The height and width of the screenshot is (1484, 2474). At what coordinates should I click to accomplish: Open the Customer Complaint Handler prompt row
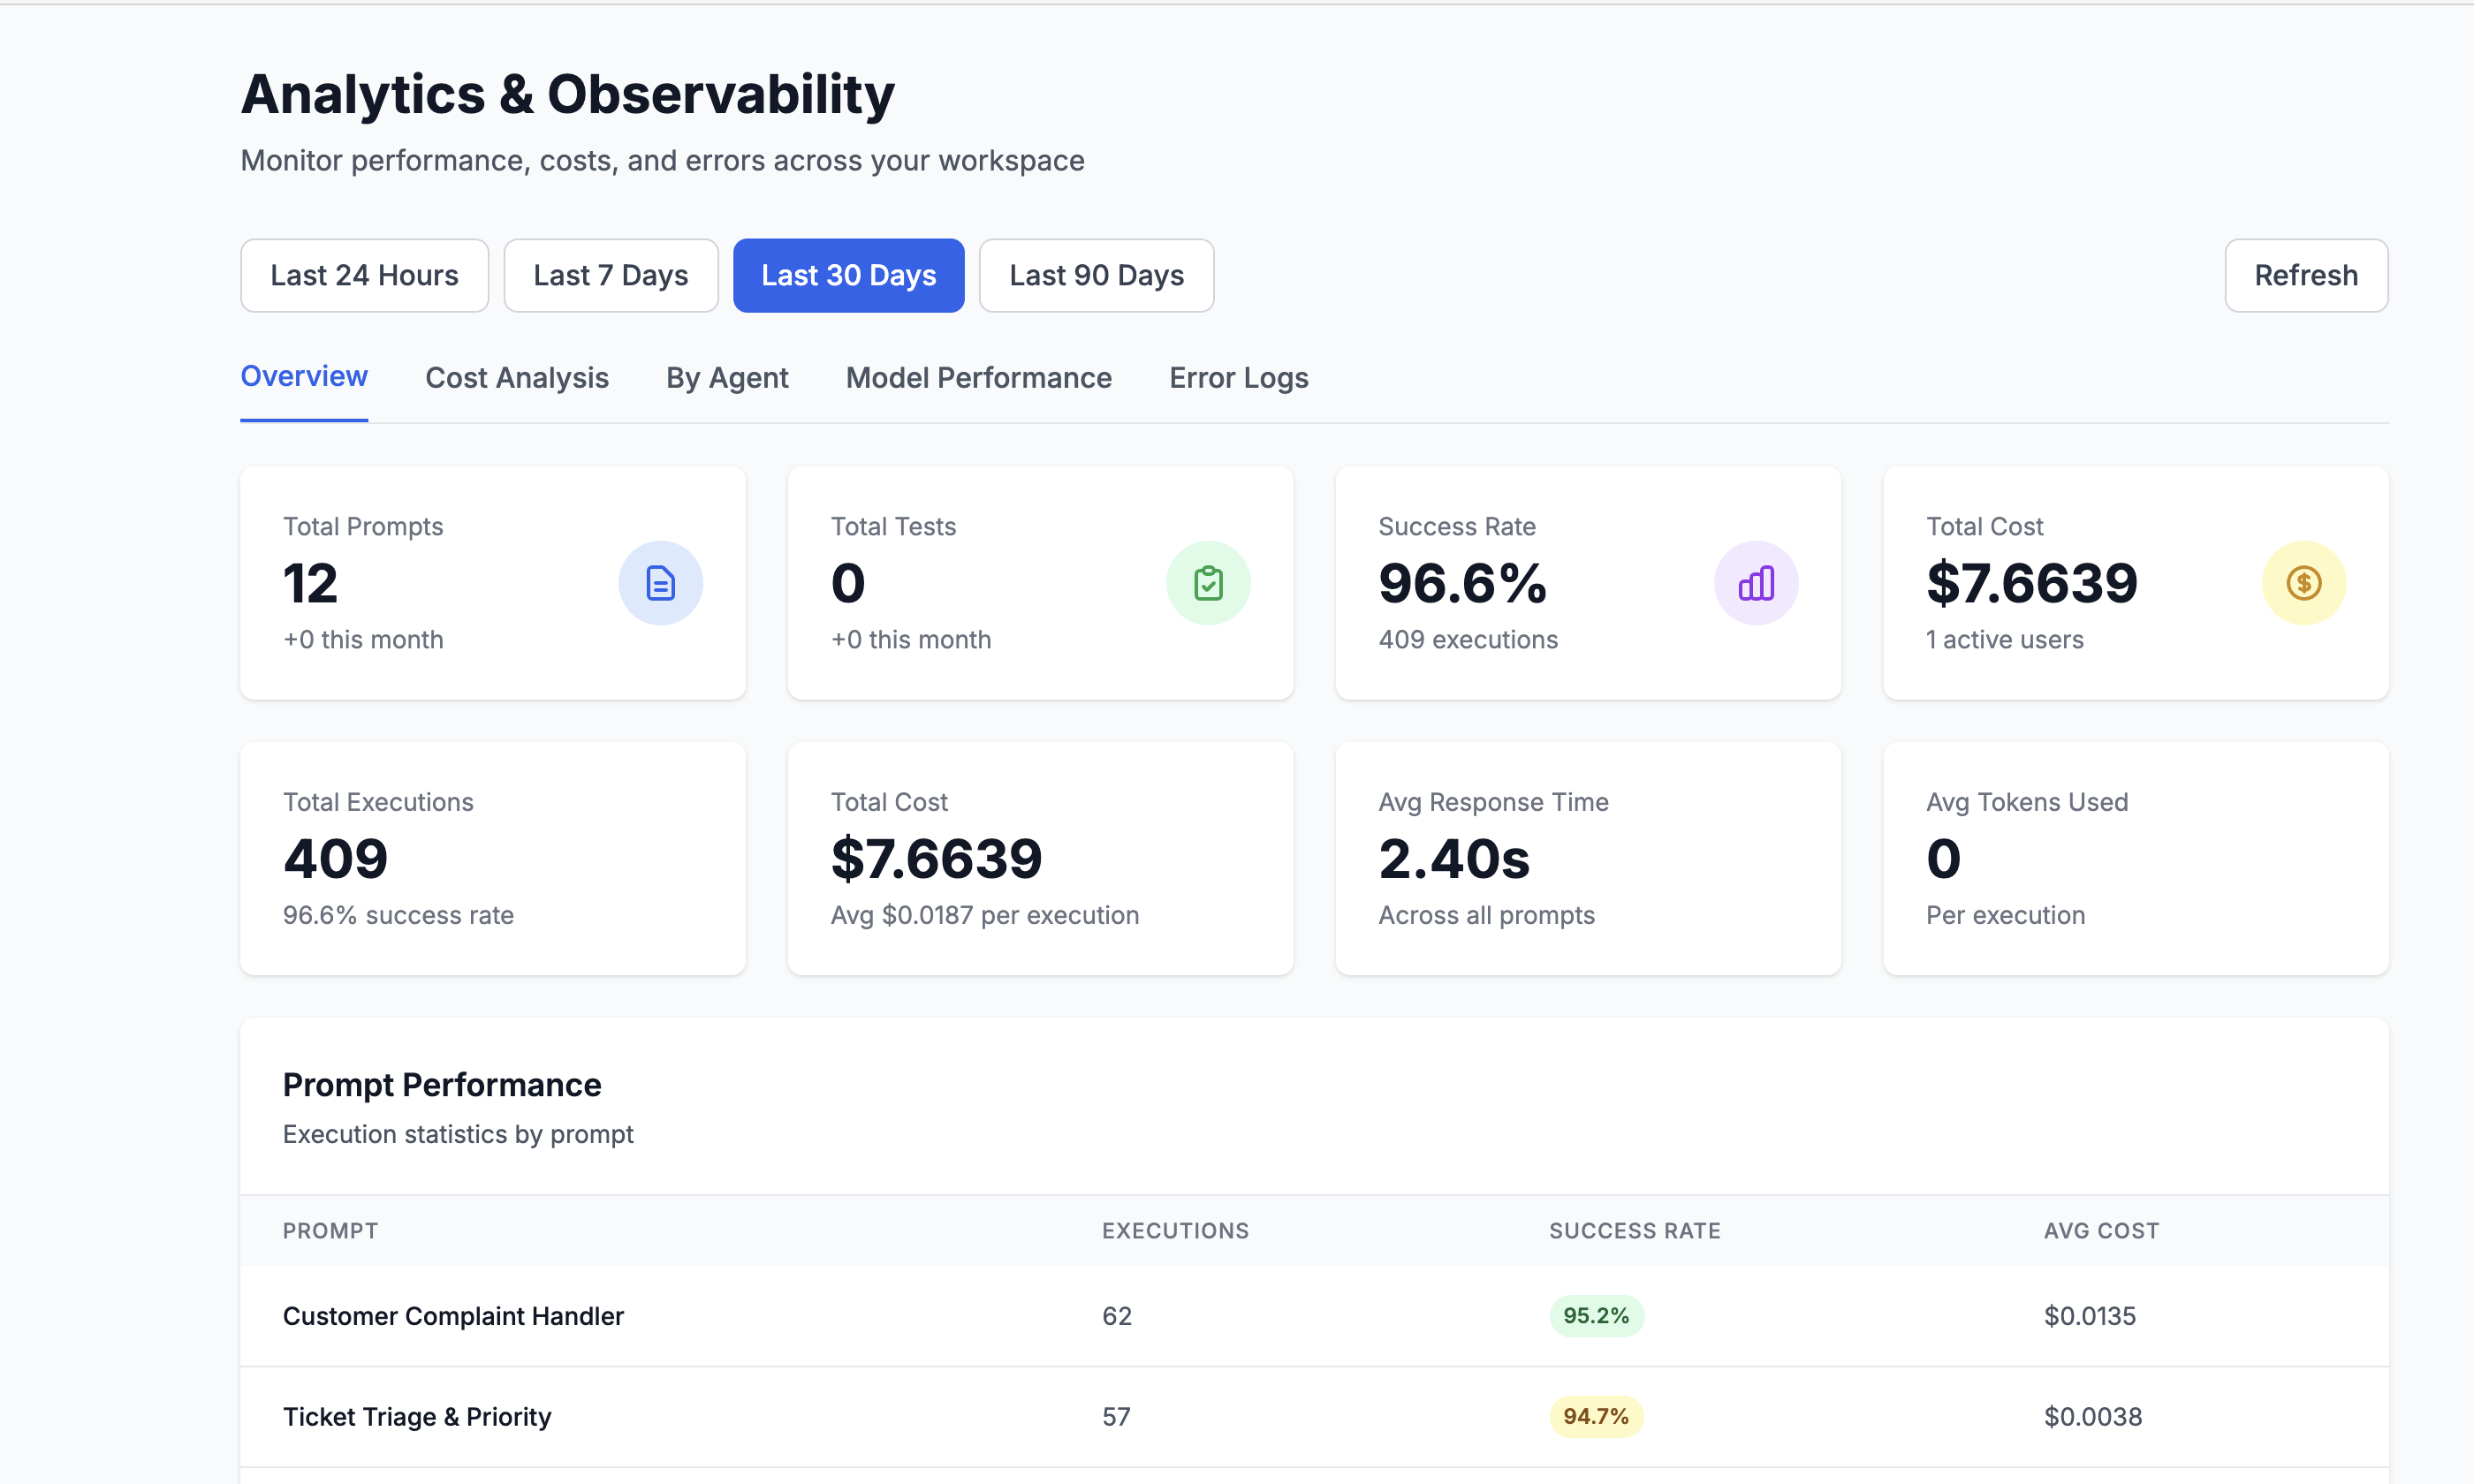[x=453, y=1316]
